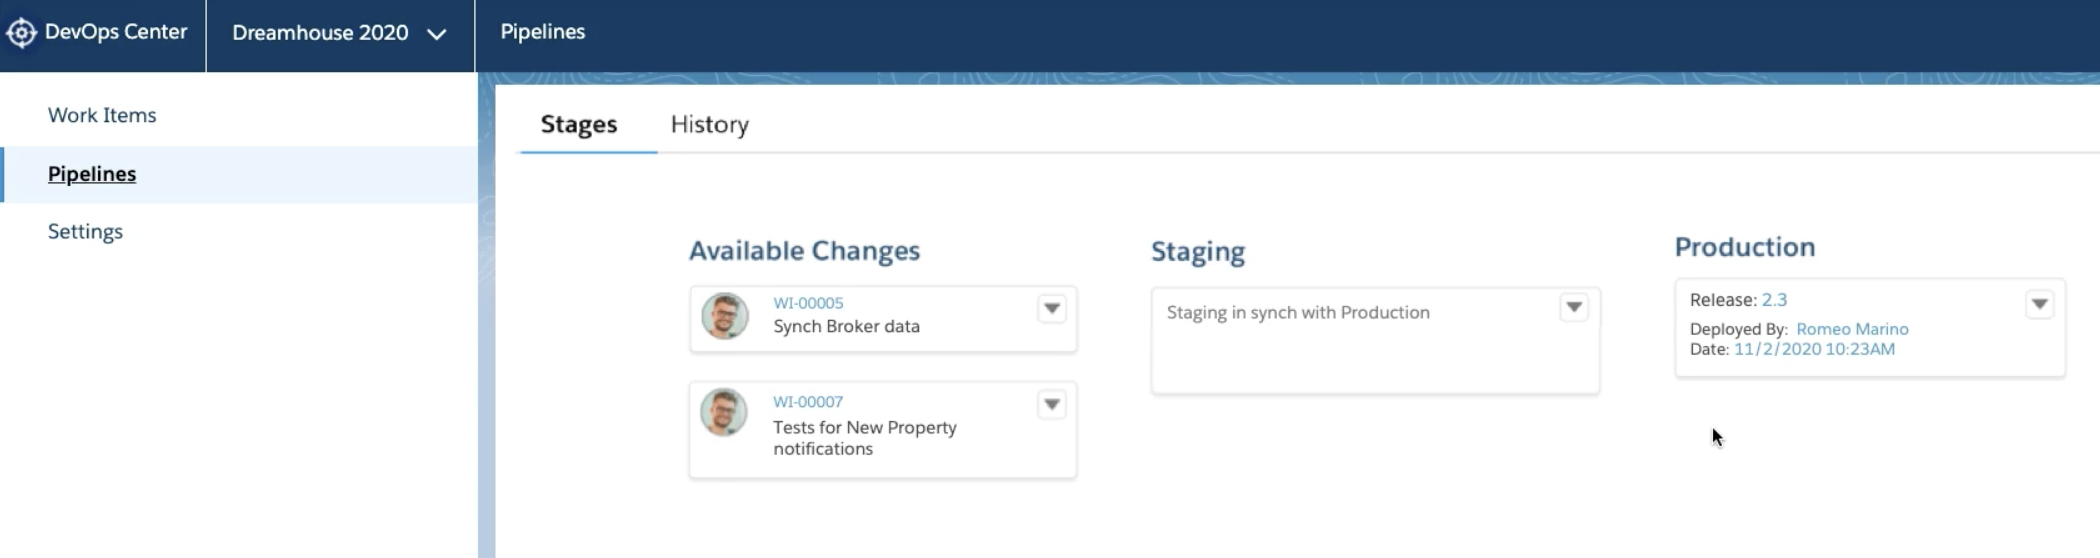The width and height of the screenshot is (2100, 558).
Task: Go to Settings in the sidebar
Action: coord(85,231)
